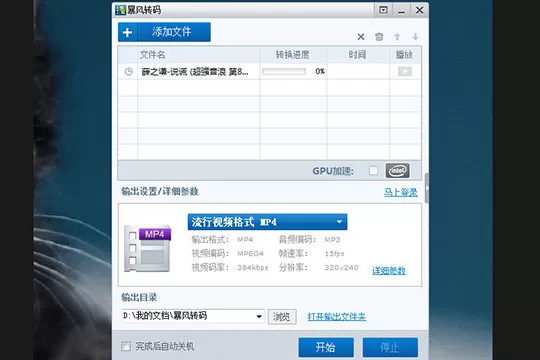Click the 0% conversion progress bar

[x=284, y=72]
